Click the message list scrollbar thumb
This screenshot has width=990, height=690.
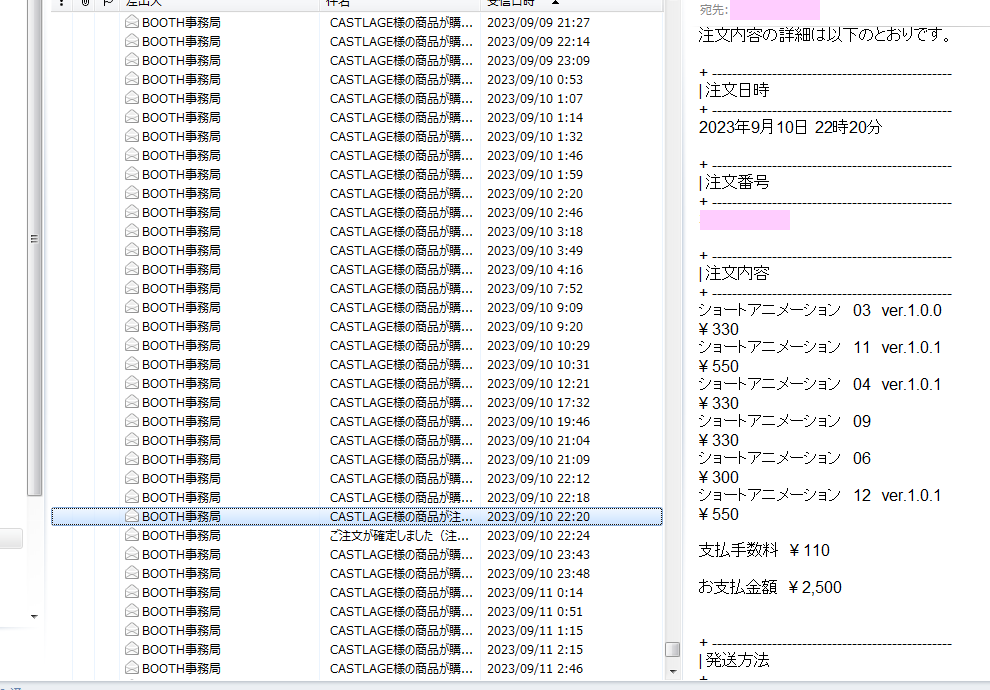pyautogui.click(x=673, y=650)
